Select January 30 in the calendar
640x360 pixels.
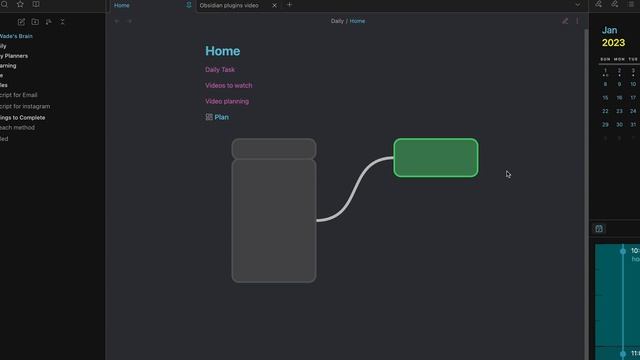pyautogui.click(x=619, y=124)
